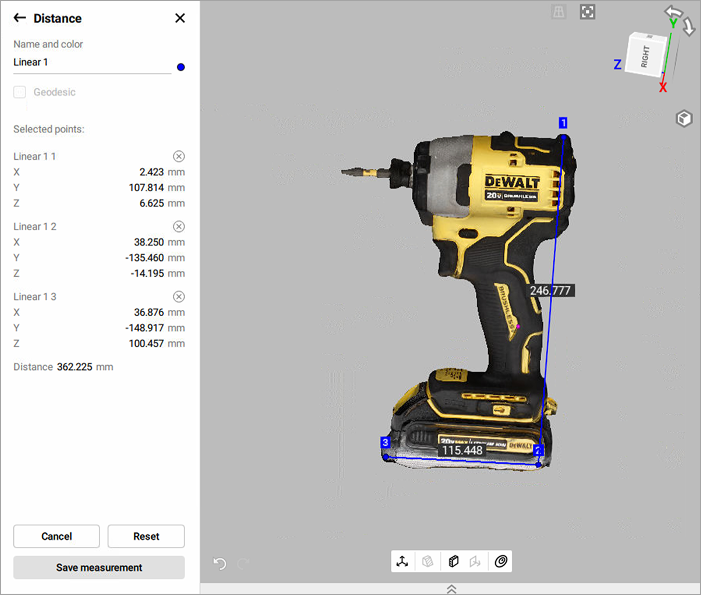The width and height of the screenshot is (701, 595).
Task: Click the Cancel button
Action: [x=56, y=536]
